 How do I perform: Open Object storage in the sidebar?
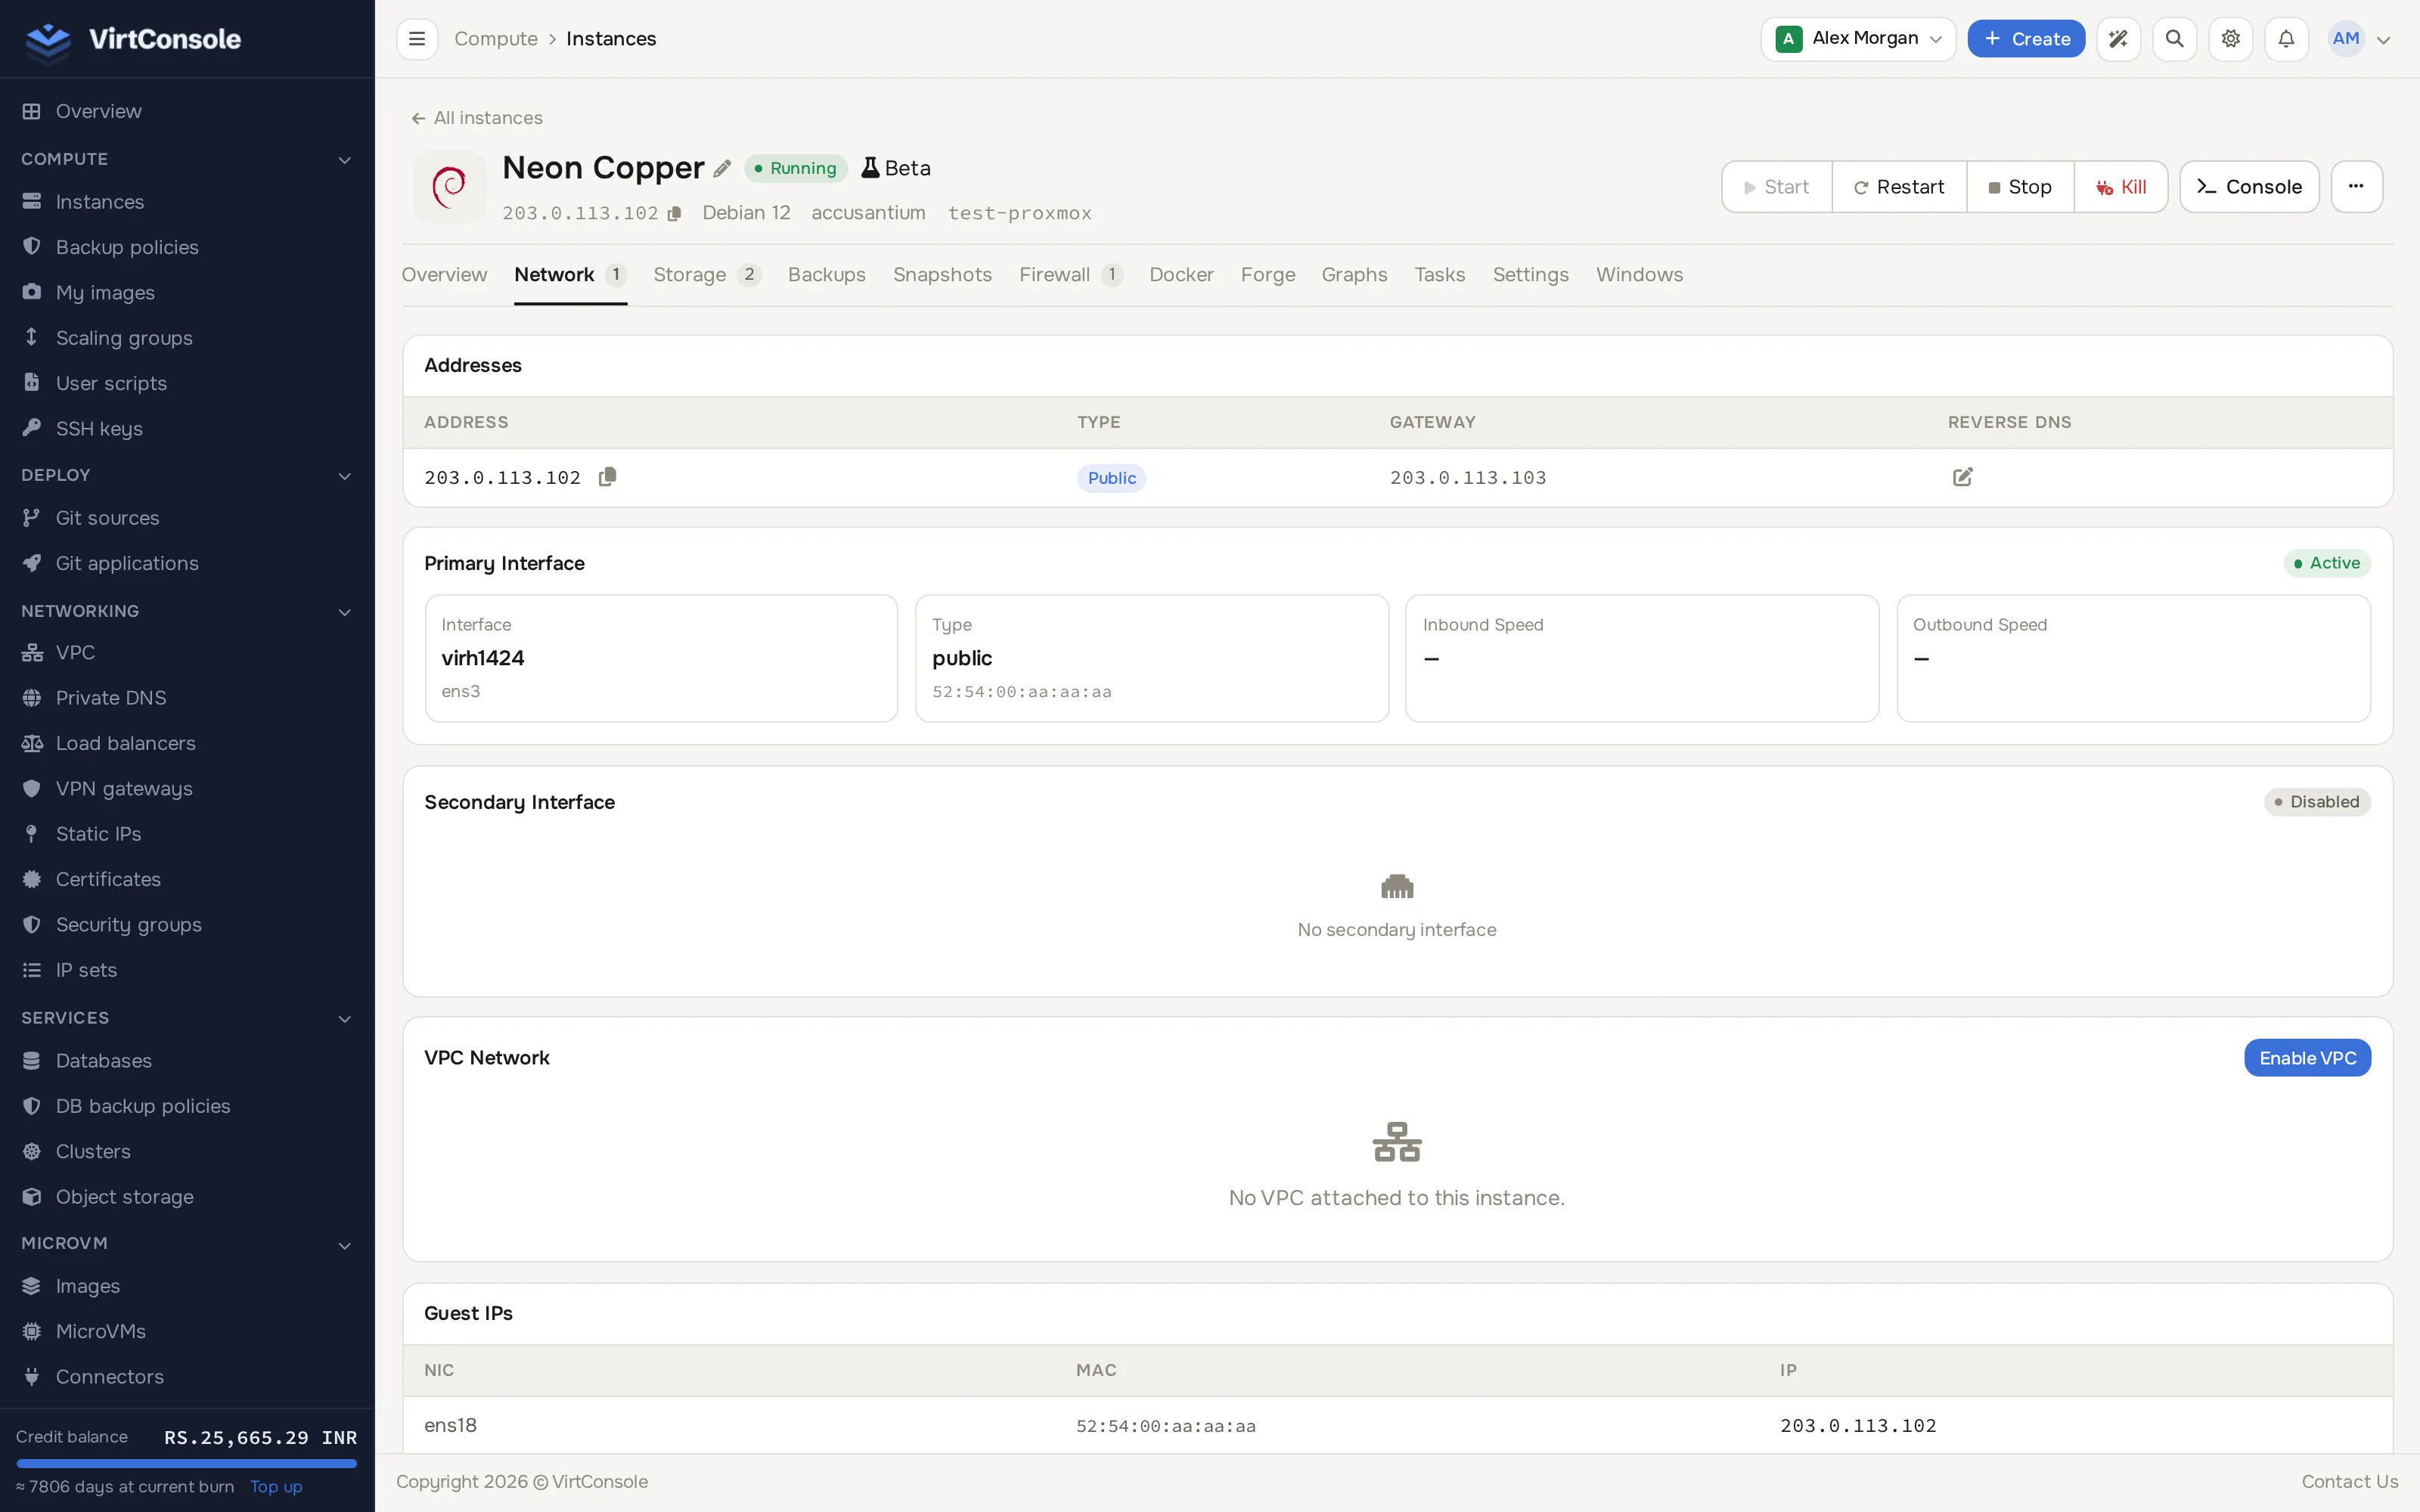pyautogui.click(x=124, y=1197)
